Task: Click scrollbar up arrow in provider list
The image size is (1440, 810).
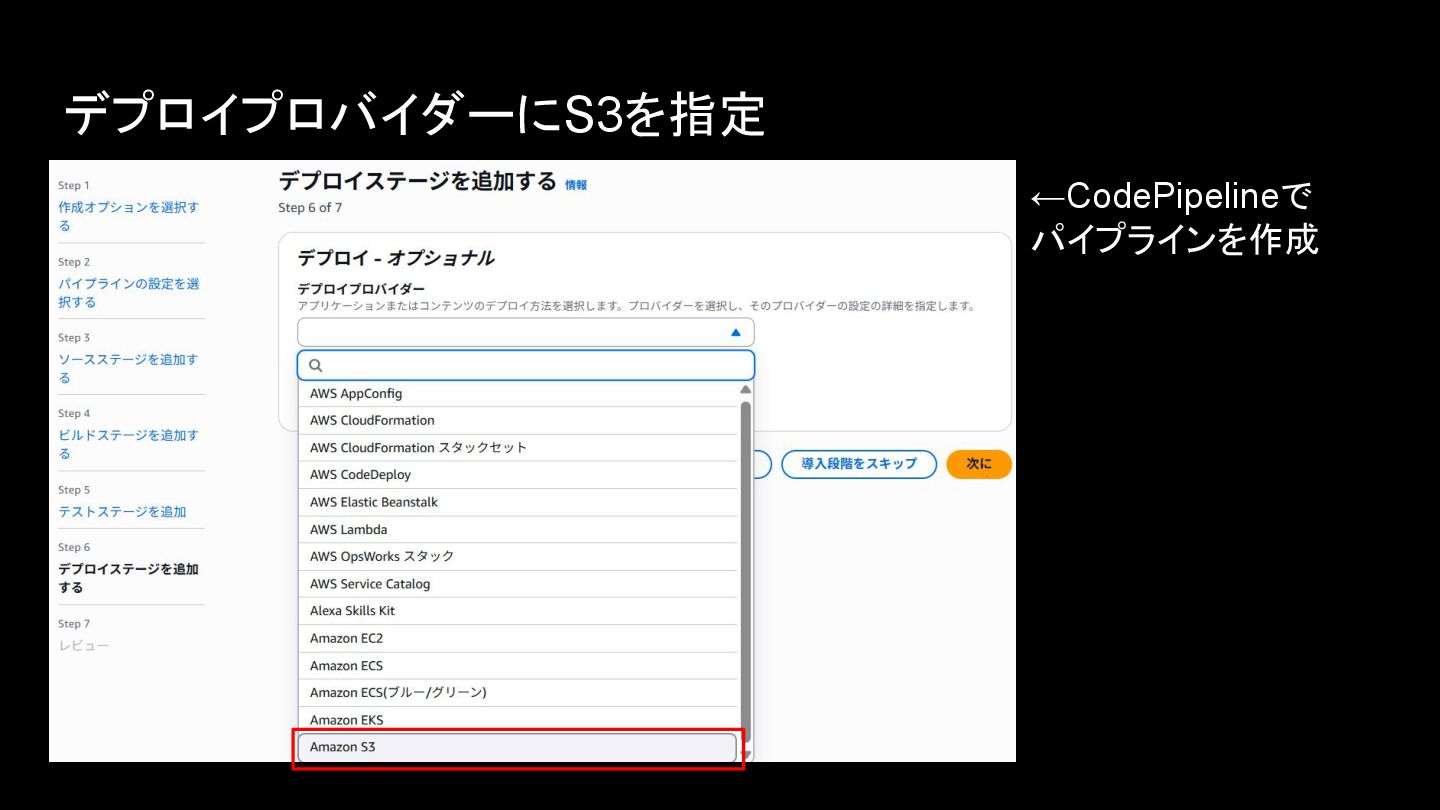Action: click(745, 390)
